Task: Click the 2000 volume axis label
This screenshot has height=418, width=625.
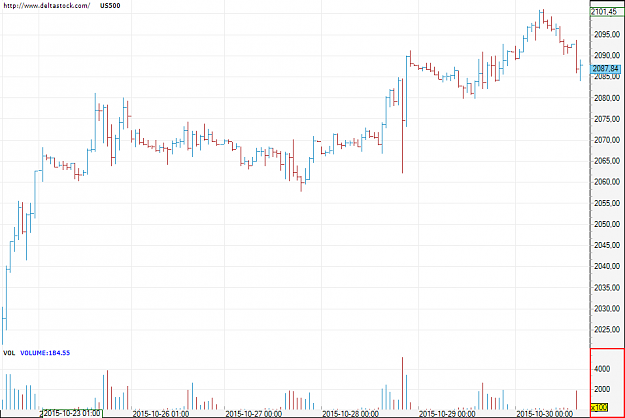Action: pyautogui.click(x=602, y=389)
